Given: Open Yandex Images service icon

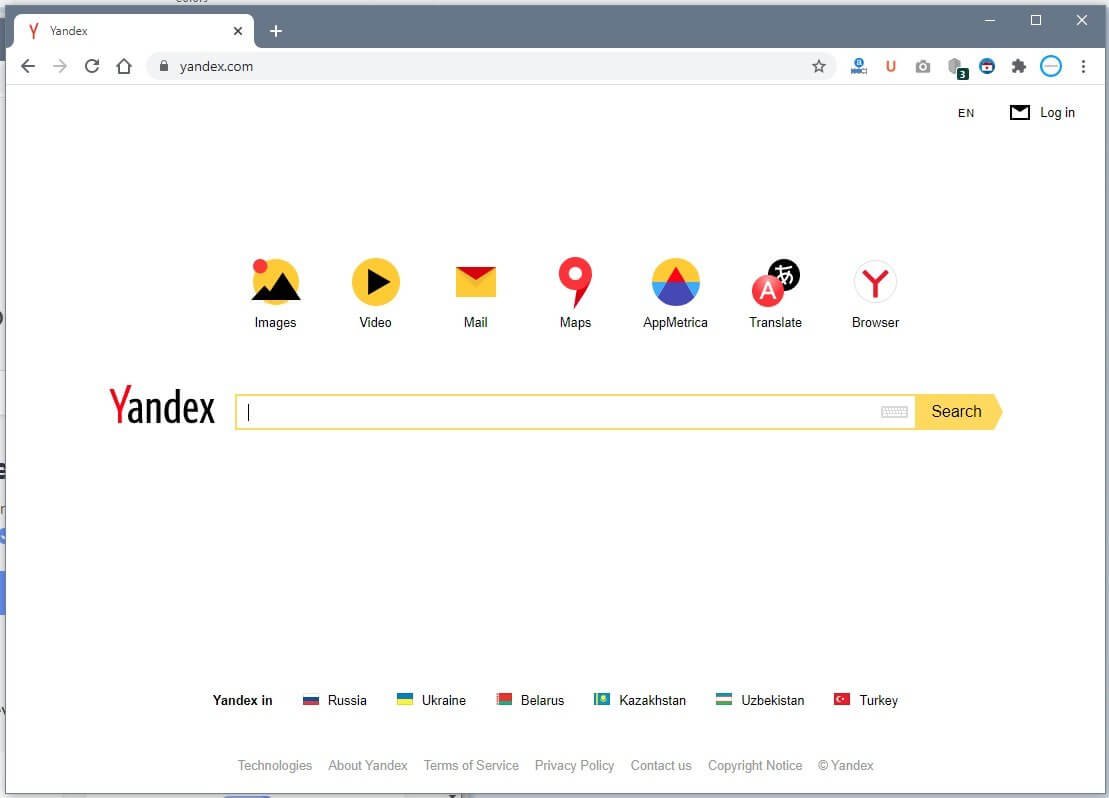Looking at the screenshot, I should (x=275, y=282).
